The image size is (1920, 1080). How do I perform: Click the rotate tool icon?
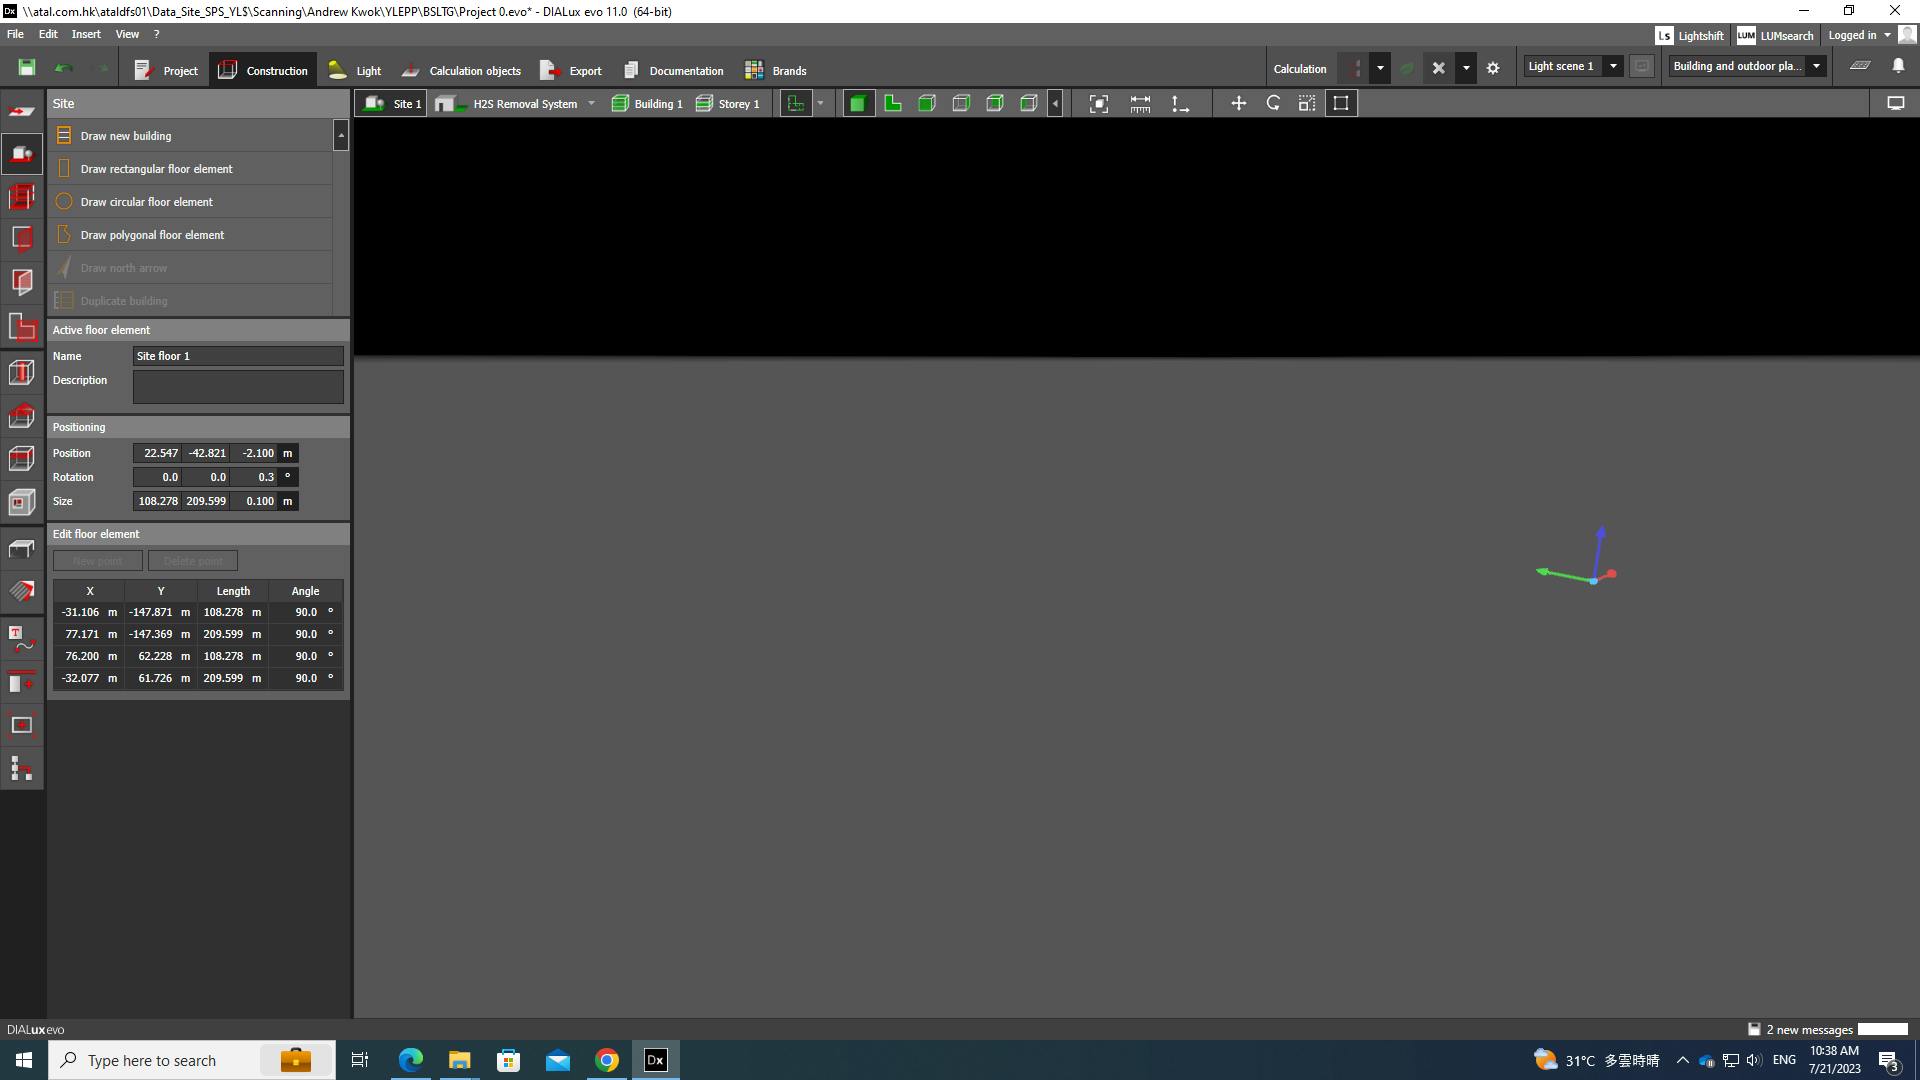[x=1273, y=103]
